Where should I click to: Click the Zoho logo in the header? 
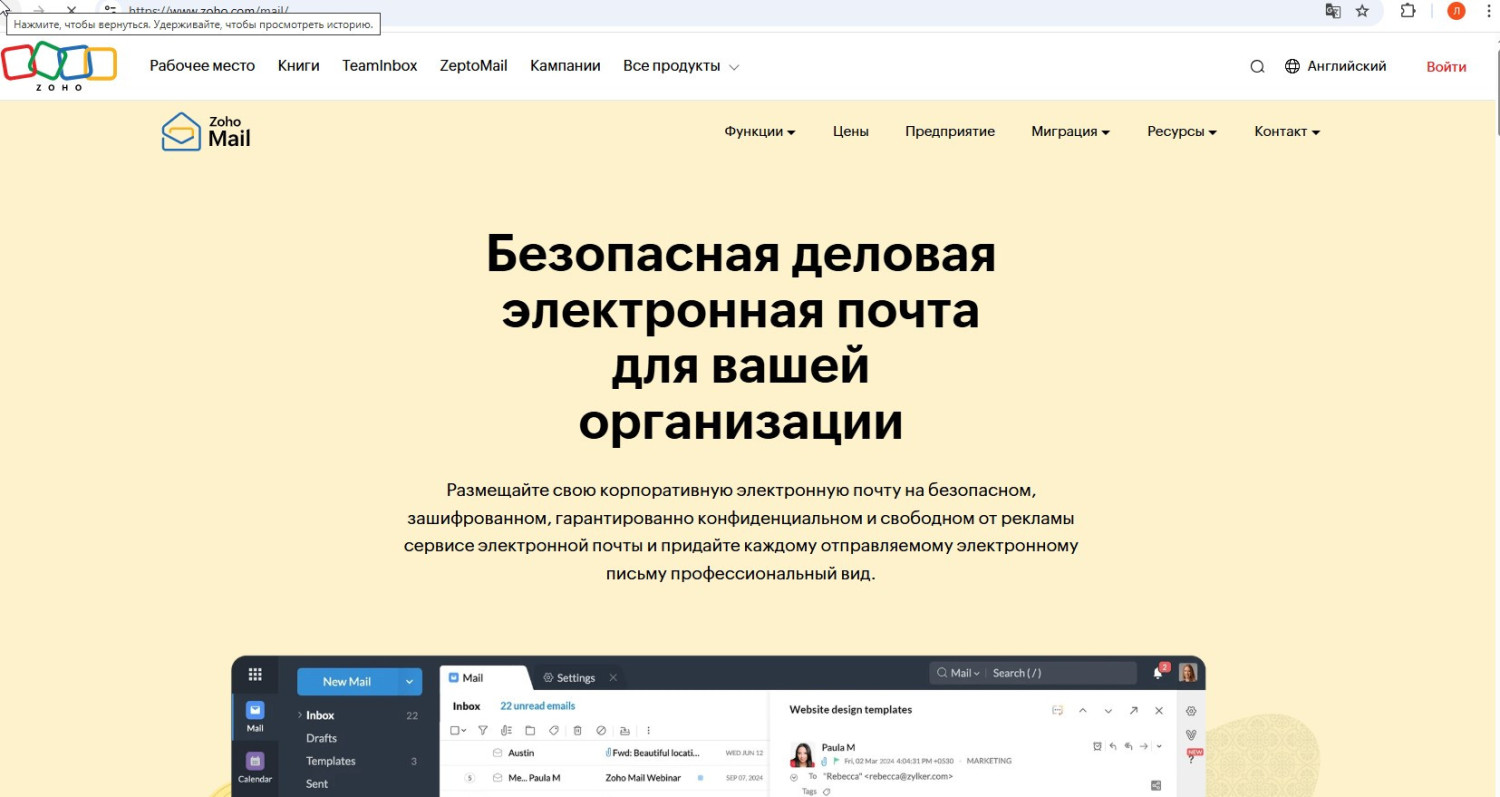(59, 66)
